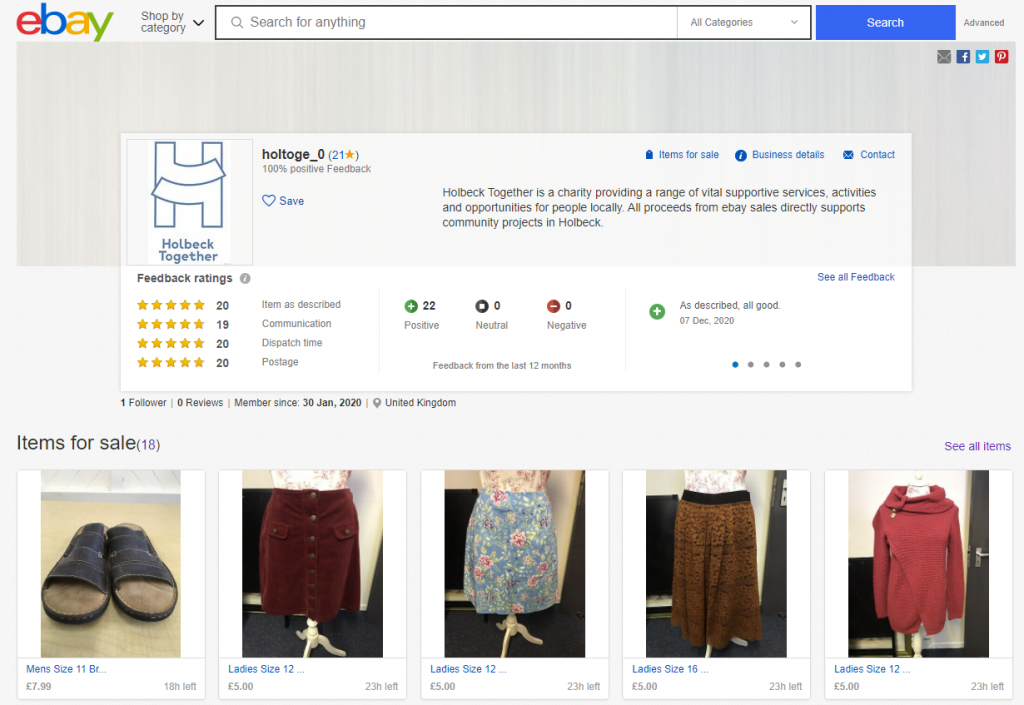Select third feedback carousel dot
Image resolution: width=1024 pixels, height=705 pixels.
[x=767, y=365]
